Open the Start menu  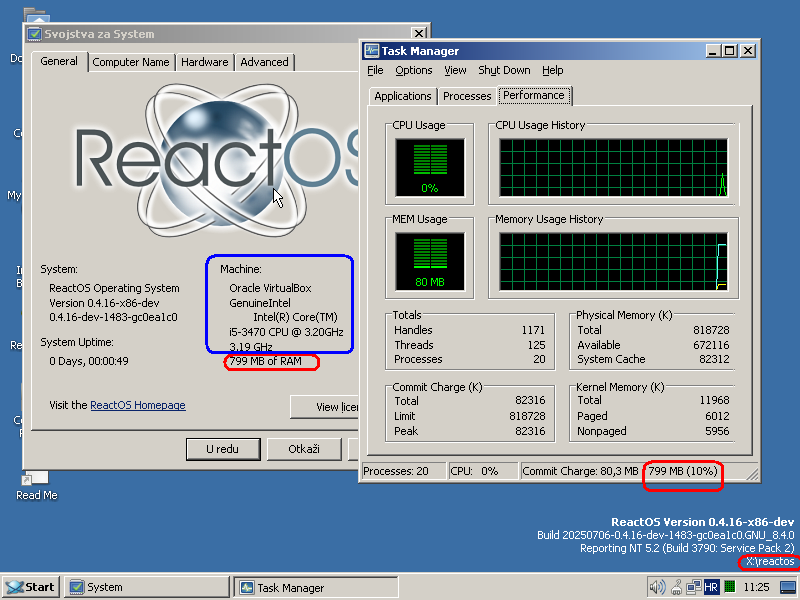click(31, 587)
